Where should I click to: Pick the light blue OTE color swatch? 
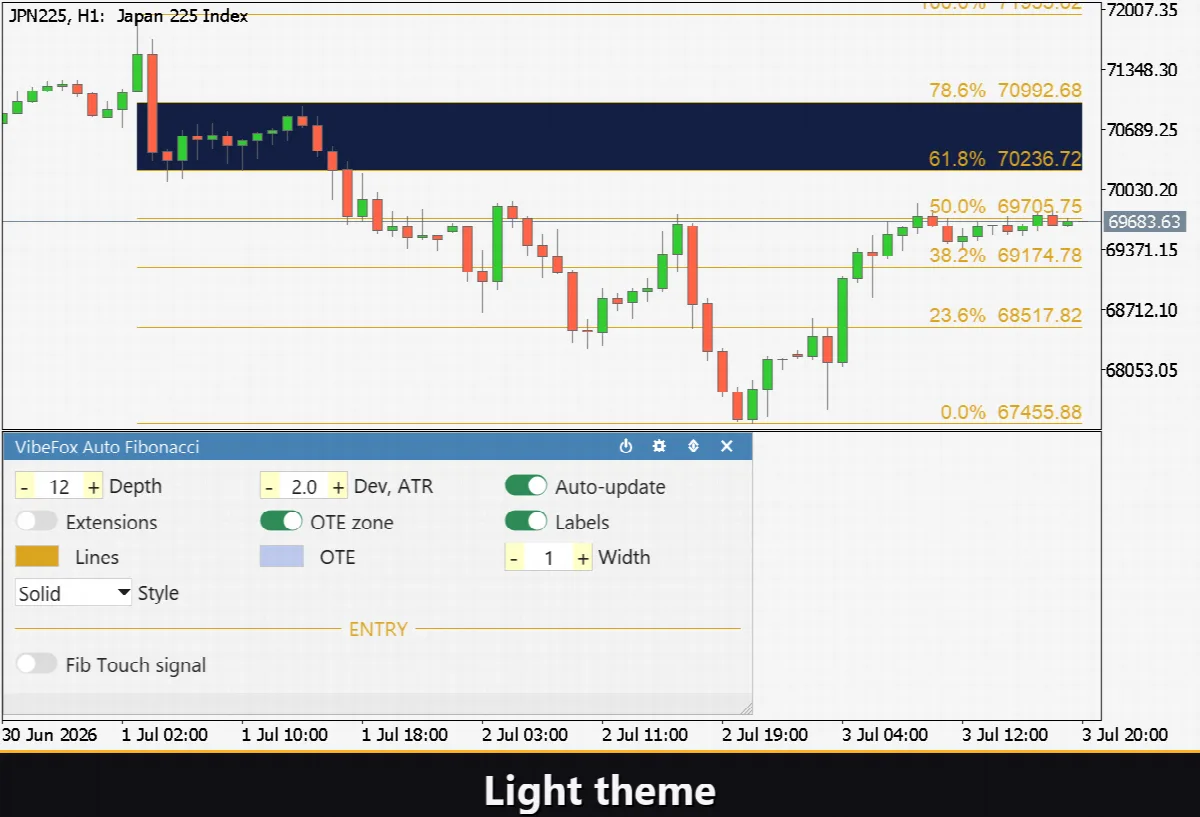pos(281,557)
